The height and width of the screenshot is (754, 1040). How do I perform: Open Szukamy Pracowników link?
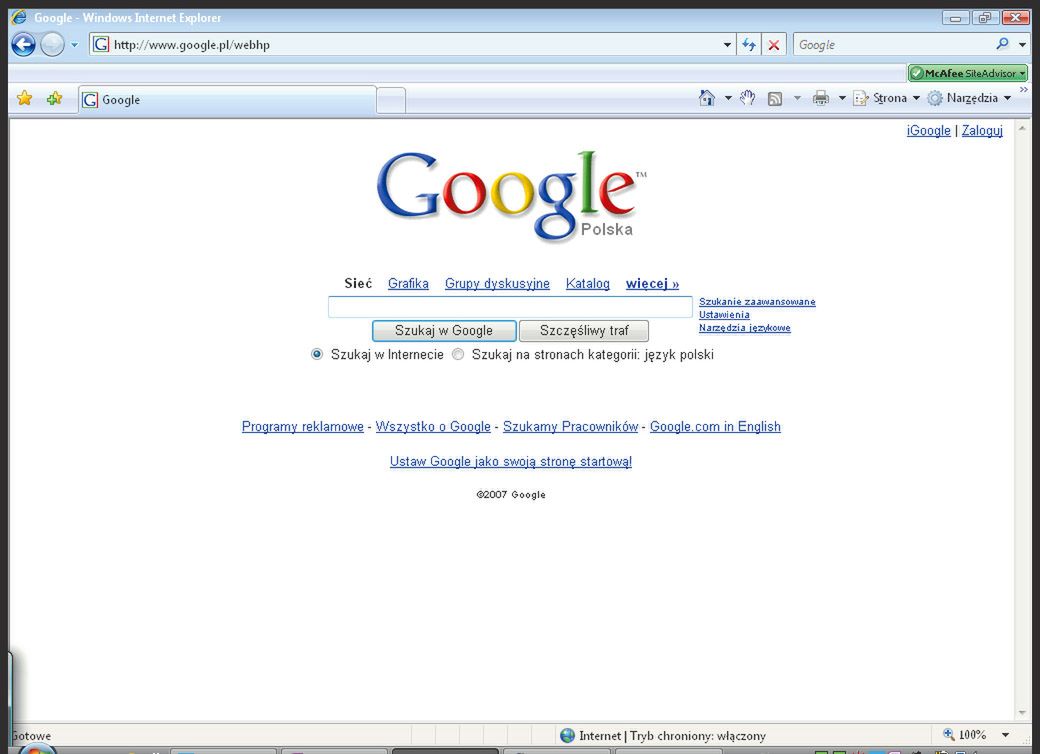tap(570, 426)
